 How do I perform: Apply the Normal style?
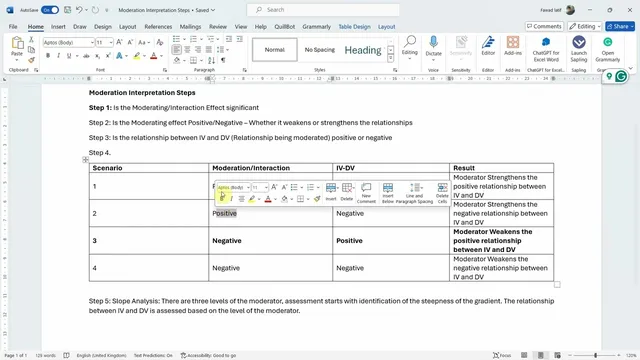(x=275, y=50)
